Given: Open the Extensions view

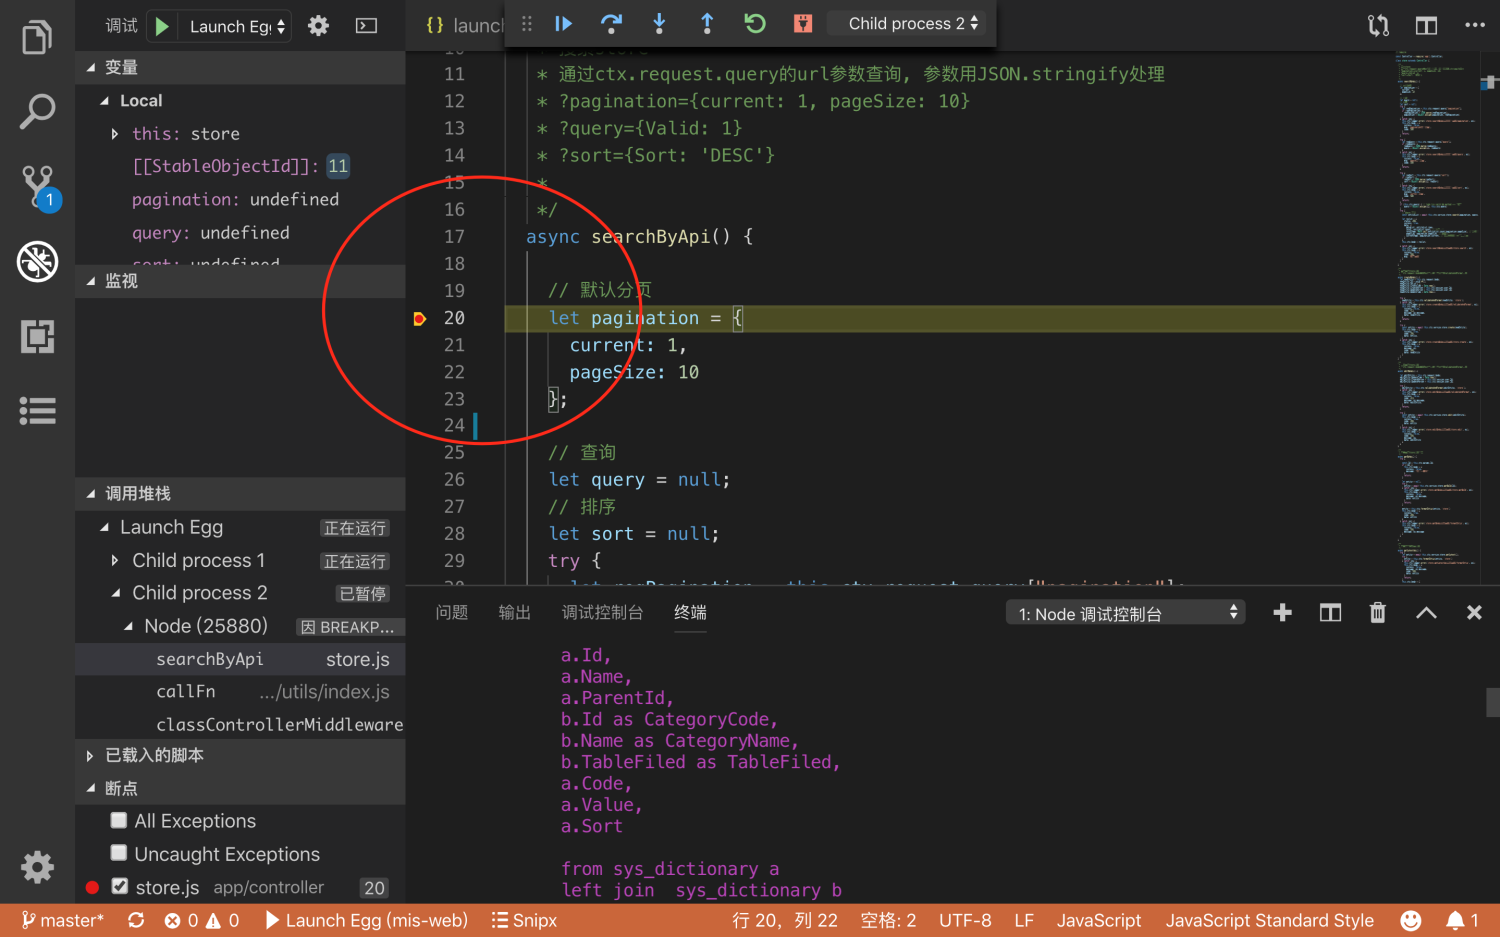Looking at the screenshot, I should tap(37, 337).
